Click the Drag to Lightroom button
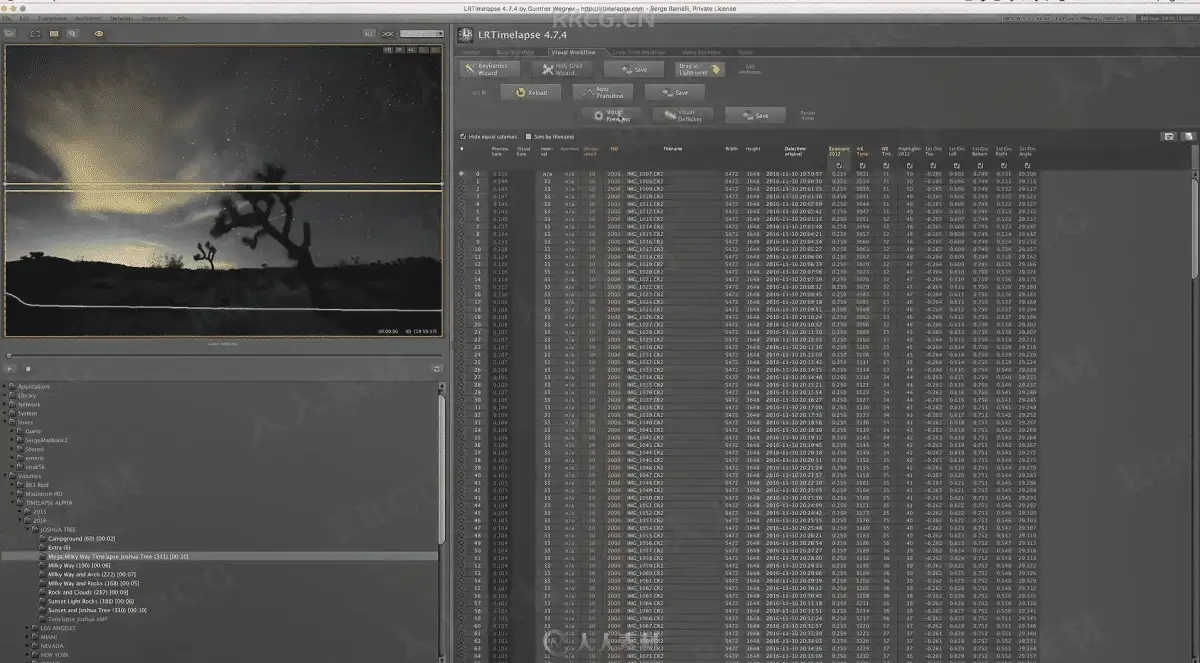Image resolution: width=1200 pixels, height=663 pixels. (x=700, y=69)
